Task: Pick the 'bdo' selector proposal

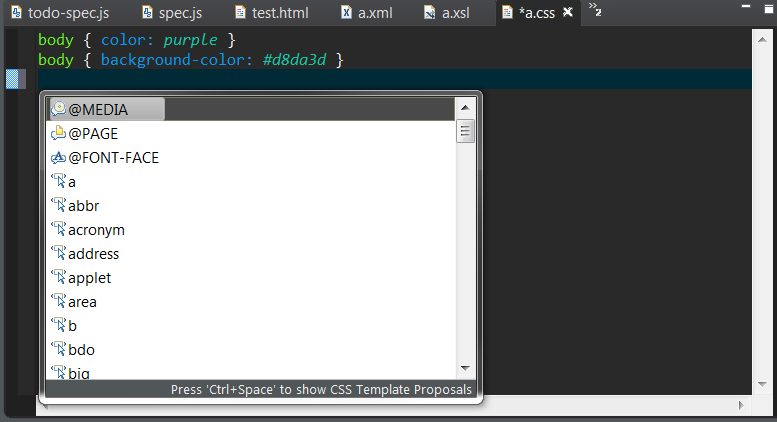Action: (250, 350)
